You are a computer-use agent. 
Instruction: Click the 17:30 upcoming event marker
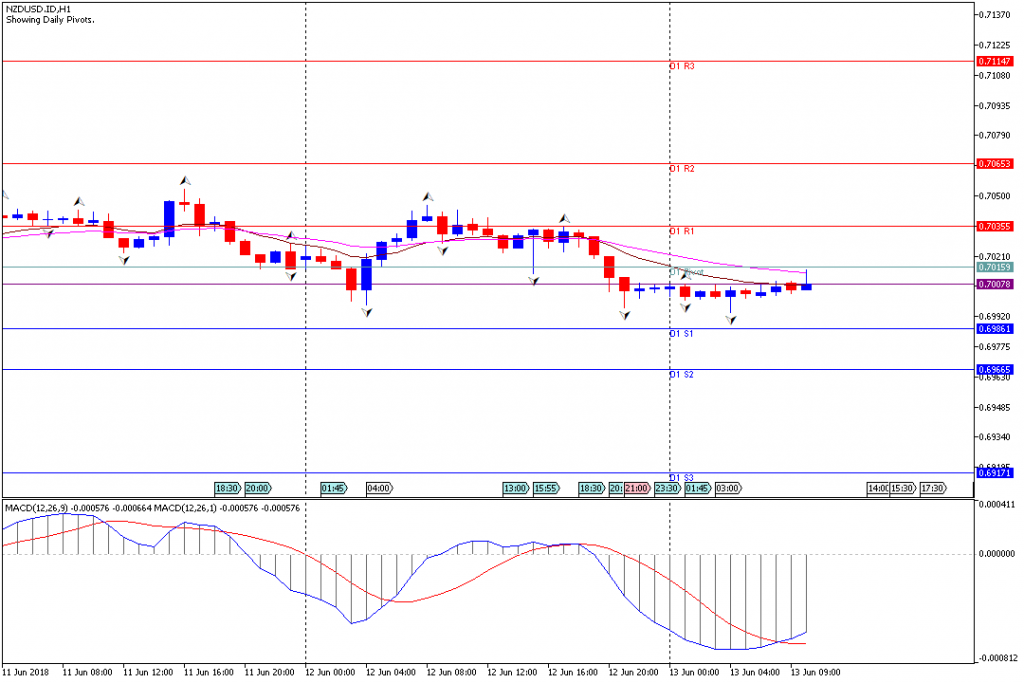(932, 488)
